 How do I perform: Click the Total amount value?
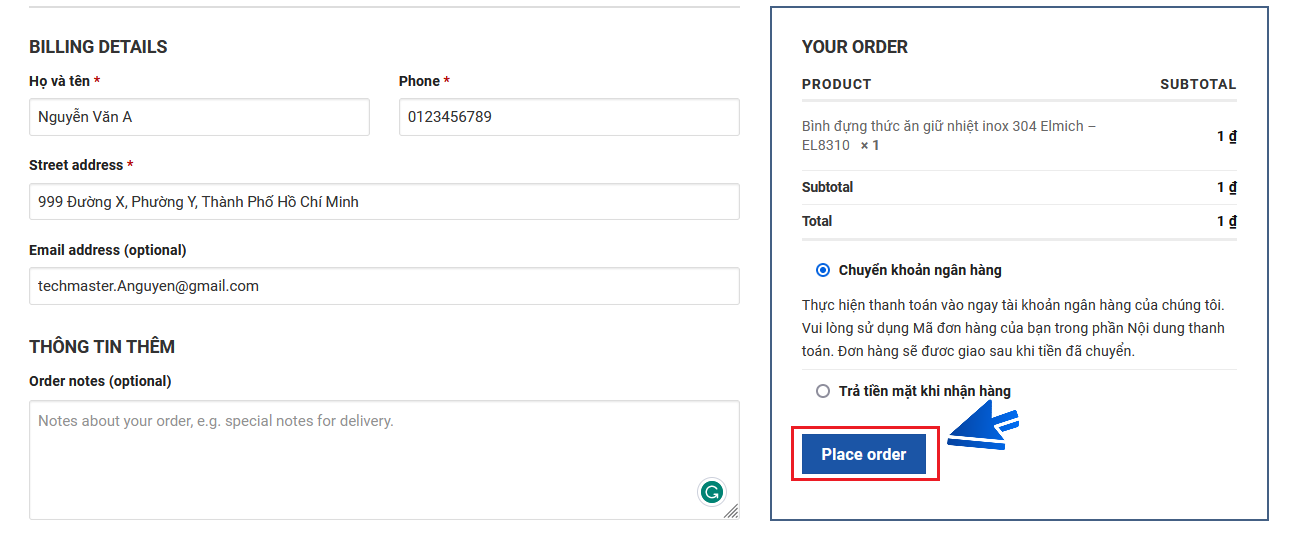1227,221
